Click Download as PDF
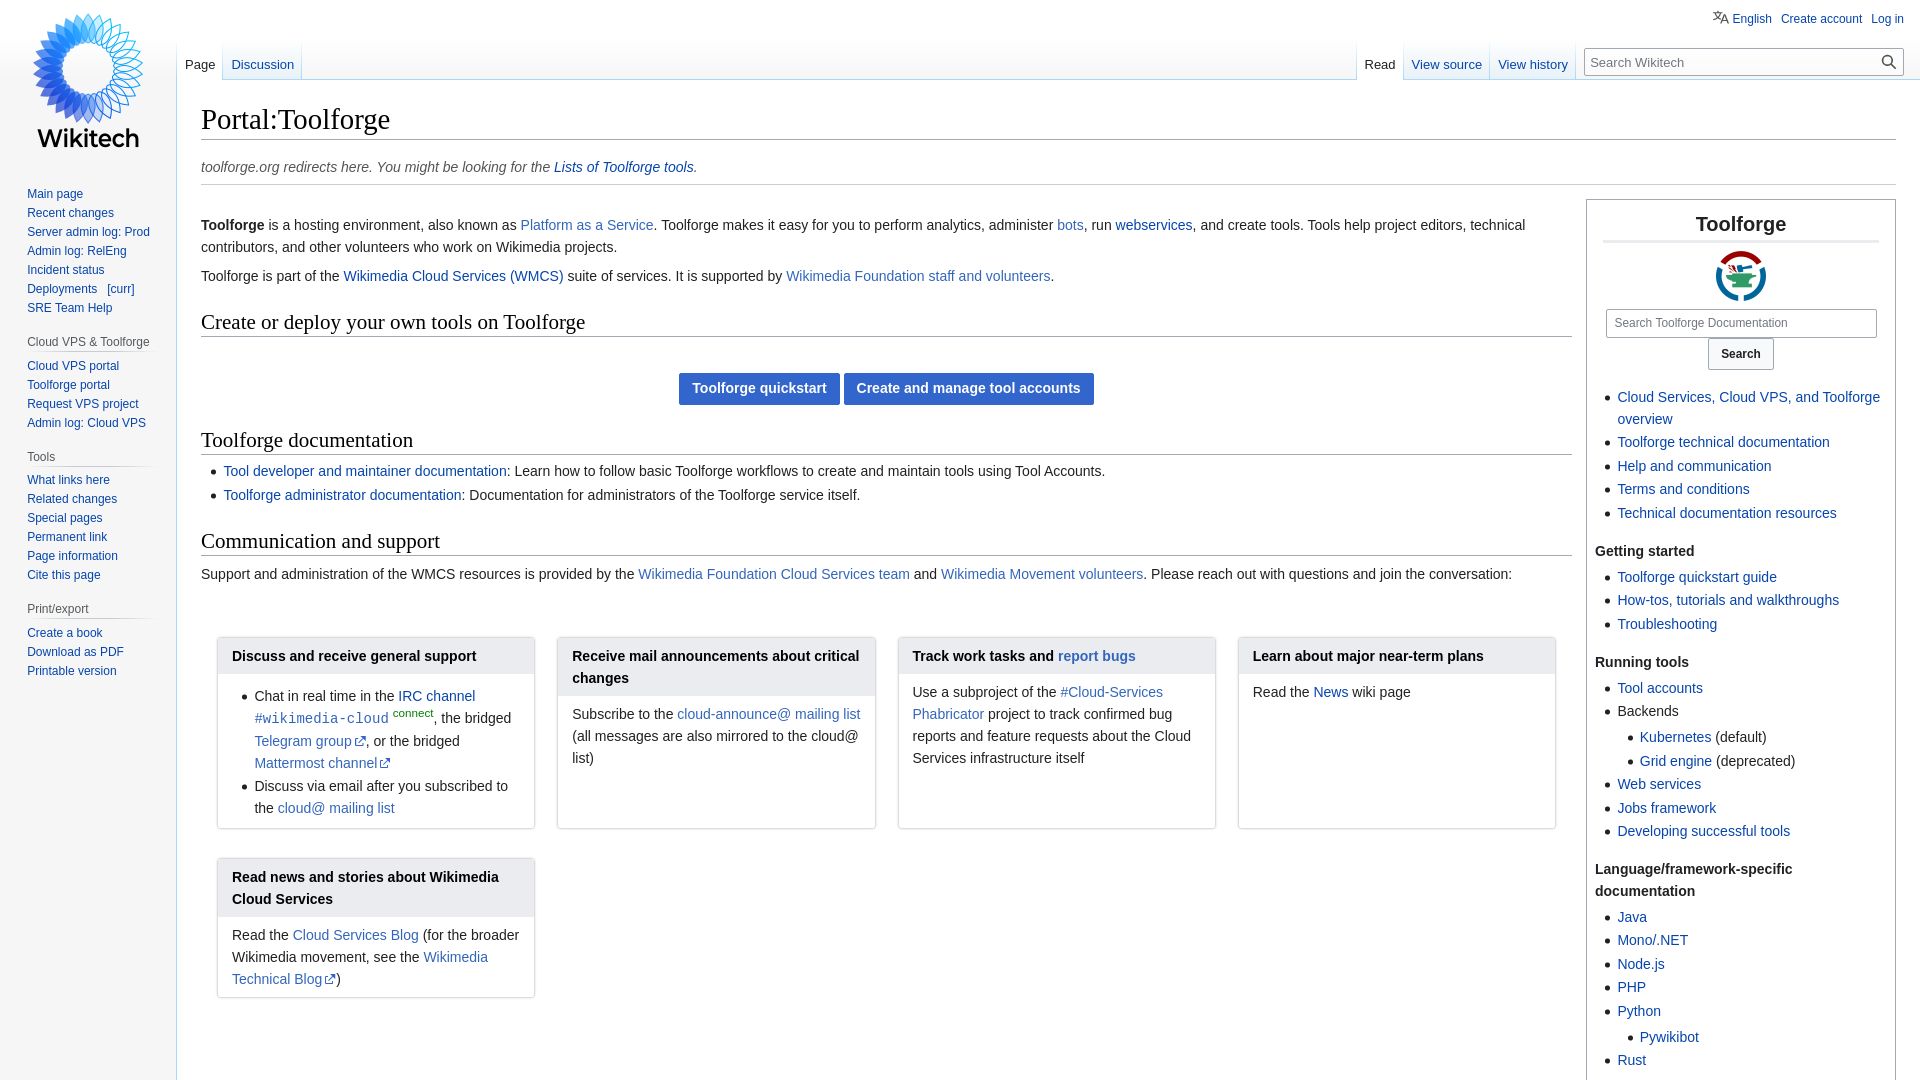 click(75, 652)
